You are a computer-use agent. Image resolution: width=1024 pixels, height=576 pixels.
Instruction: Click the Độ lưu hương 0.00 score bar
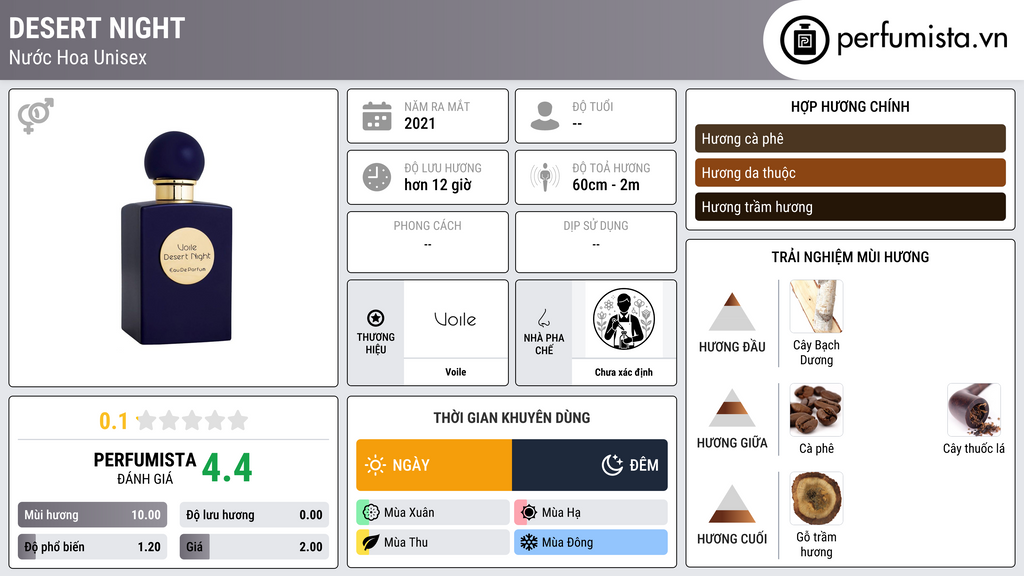click(x=254, y=515)
